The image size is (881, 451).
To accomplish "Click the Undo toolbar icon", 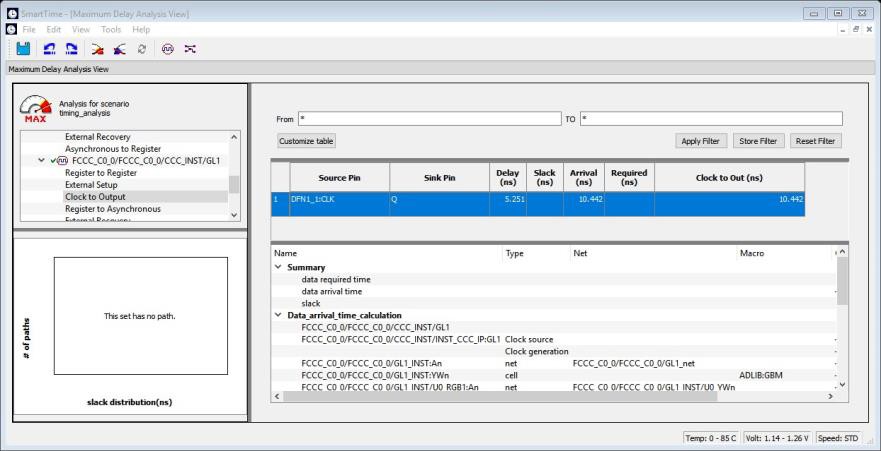I will (50, 48).
